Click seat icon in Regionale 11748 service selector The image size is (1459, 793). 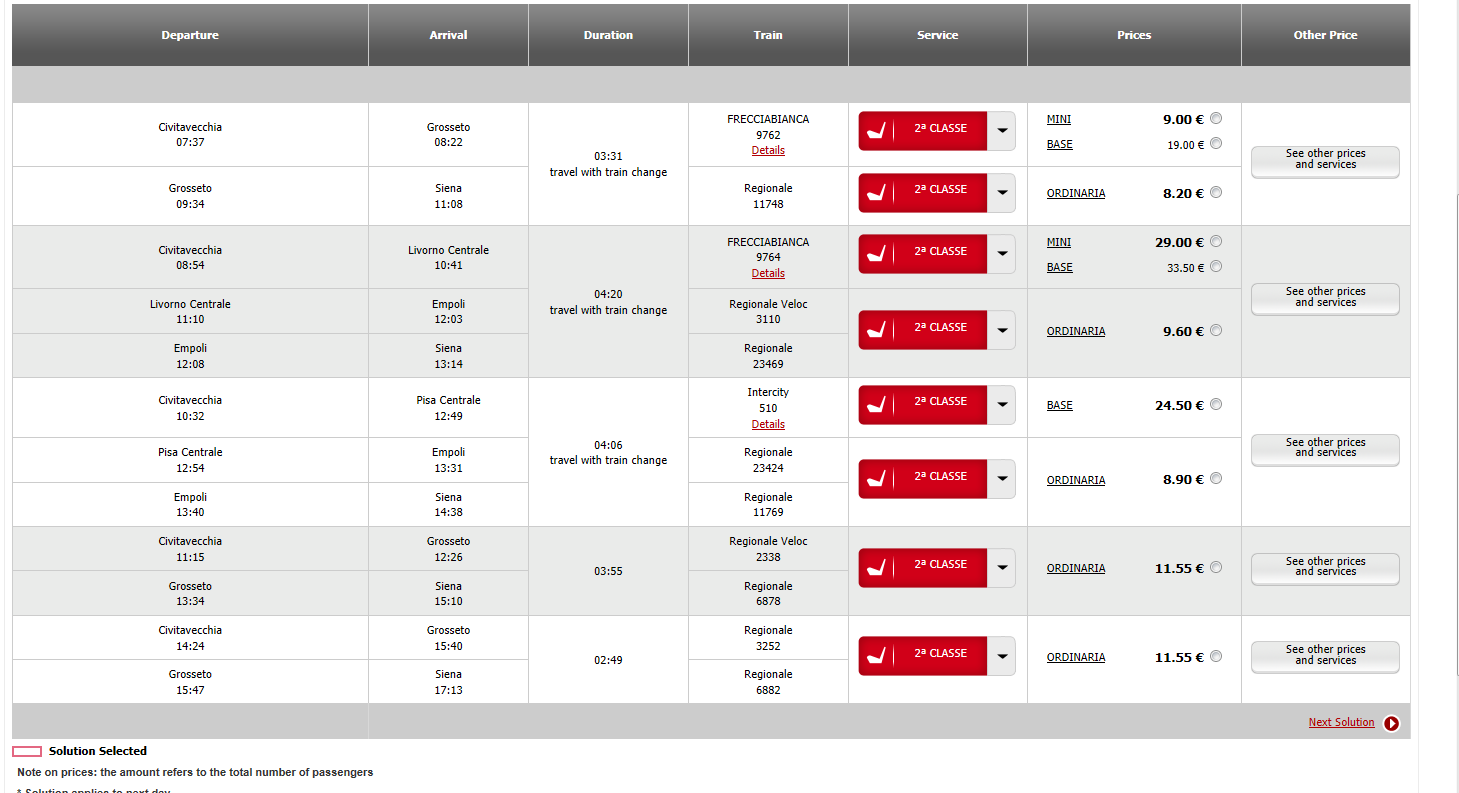(876, 193)
